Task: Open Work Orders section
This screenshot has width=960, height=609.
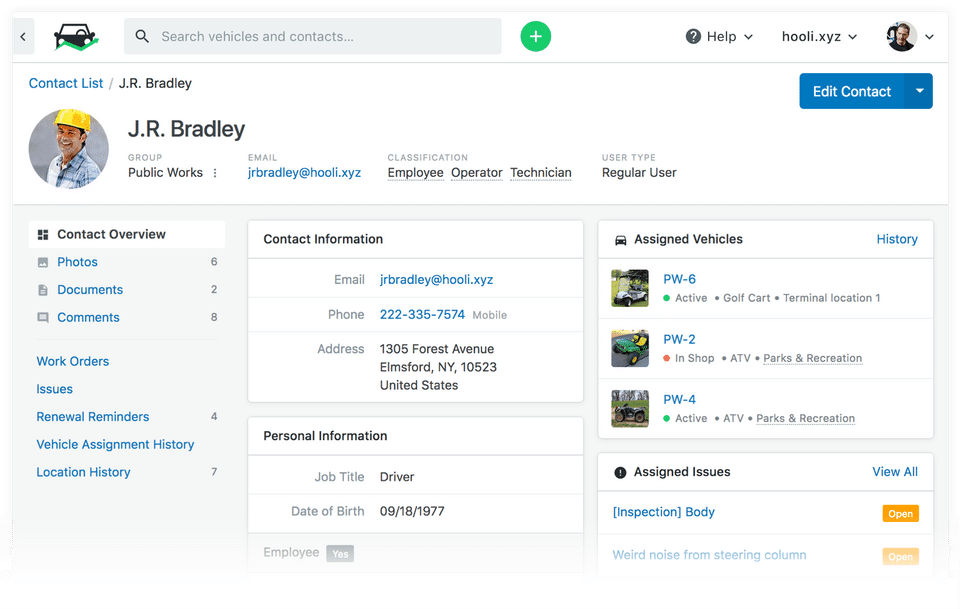Action: pos(73,361)
